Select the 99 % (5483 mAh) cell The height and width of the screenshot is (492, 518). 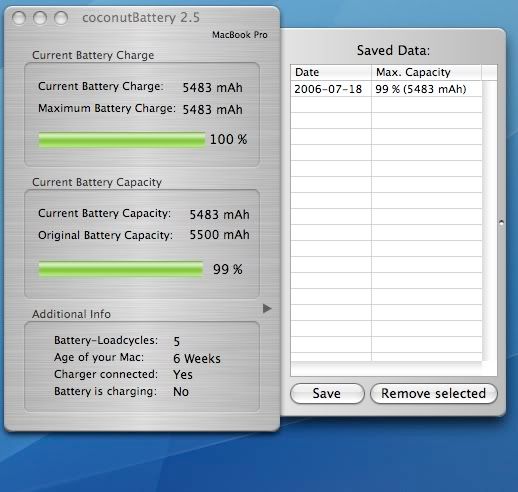(427, 89)
